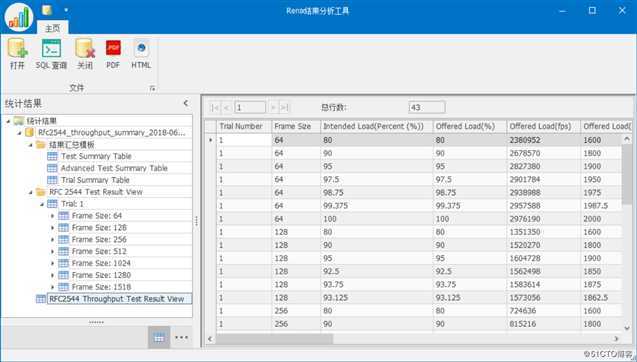Select Frame Size: 1518 tree item
The height and width of the screenshot is (362, 637).
[101, 287]
